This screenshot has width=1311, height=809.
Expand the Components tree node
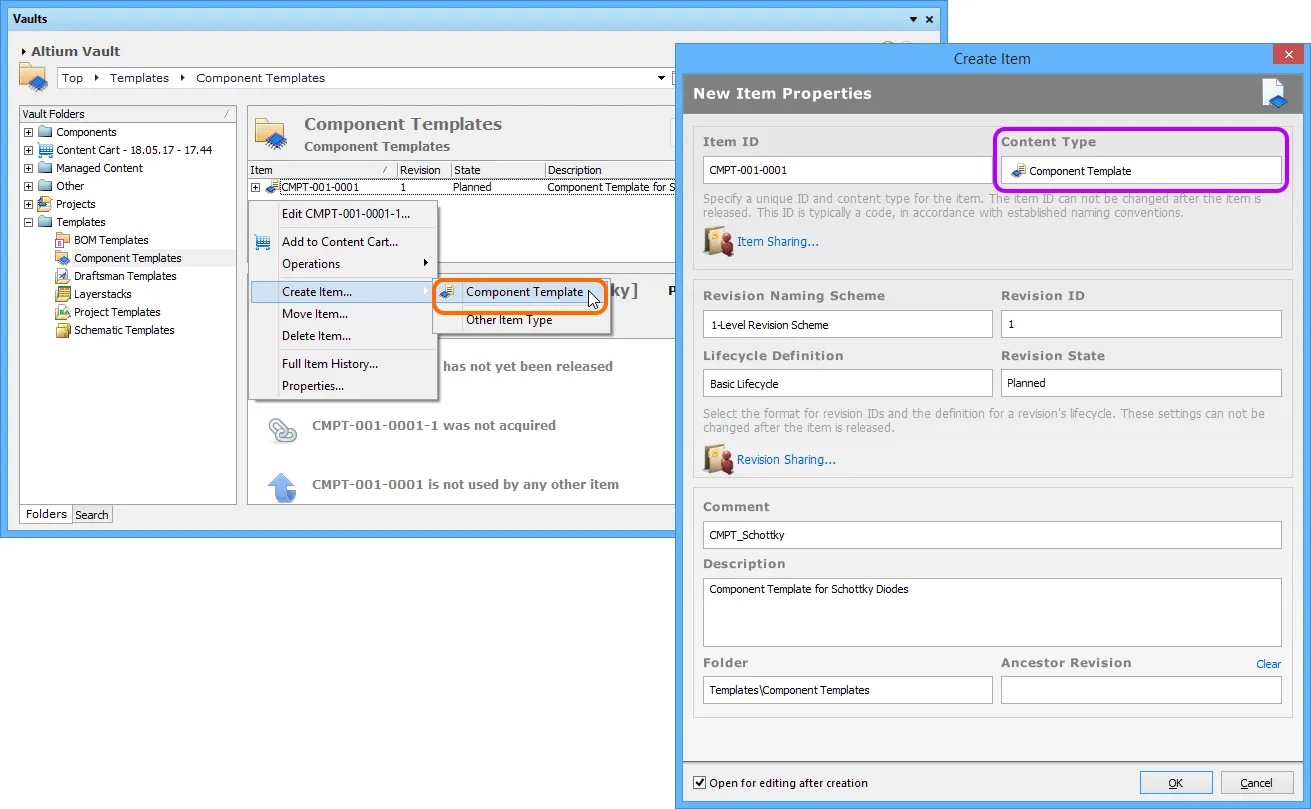tap(28, 132)
